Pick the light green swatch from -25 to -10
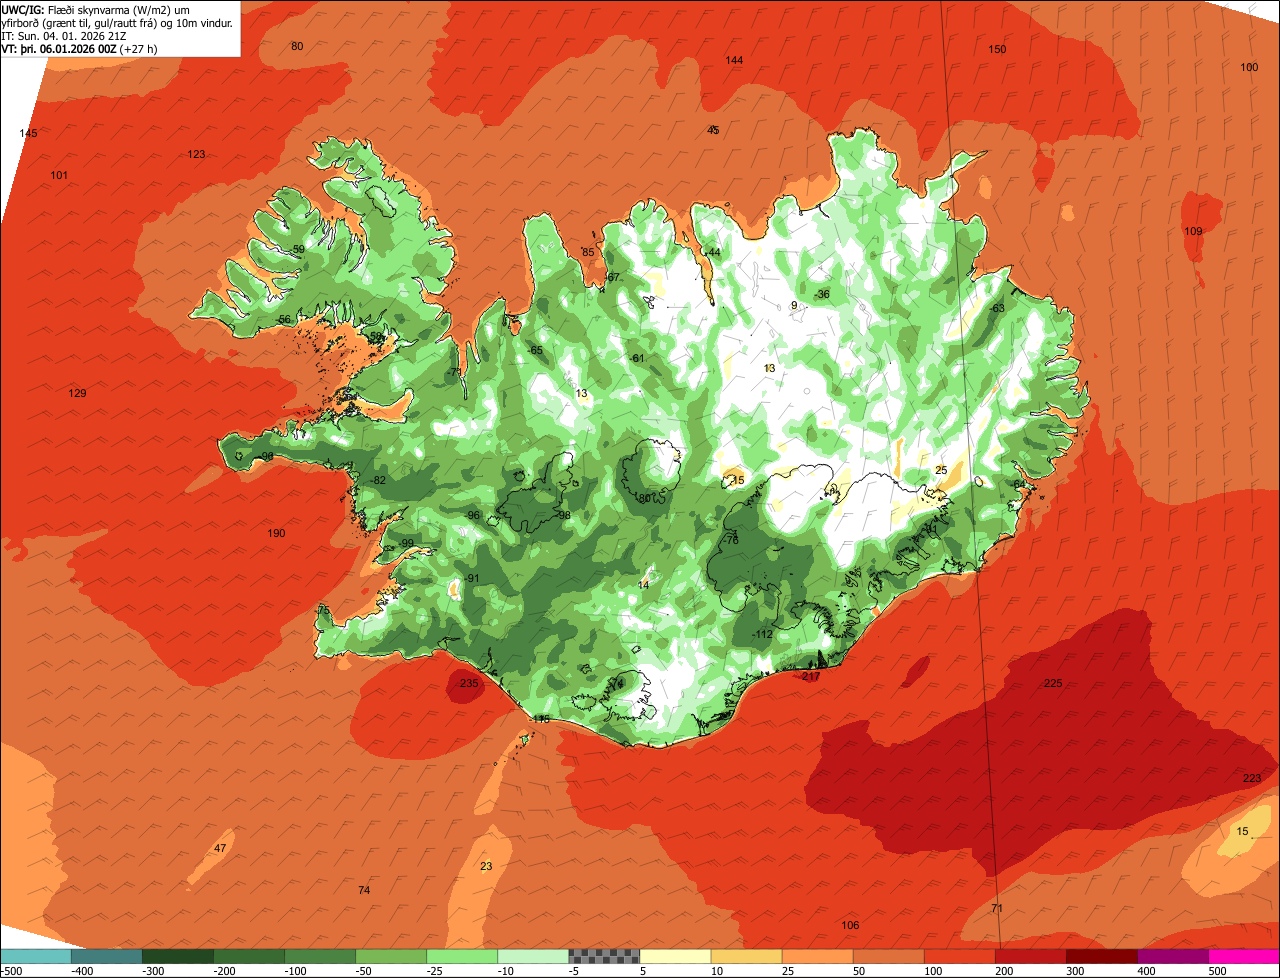Screen dimensions: 1280x978 click(x=462, y=956)
